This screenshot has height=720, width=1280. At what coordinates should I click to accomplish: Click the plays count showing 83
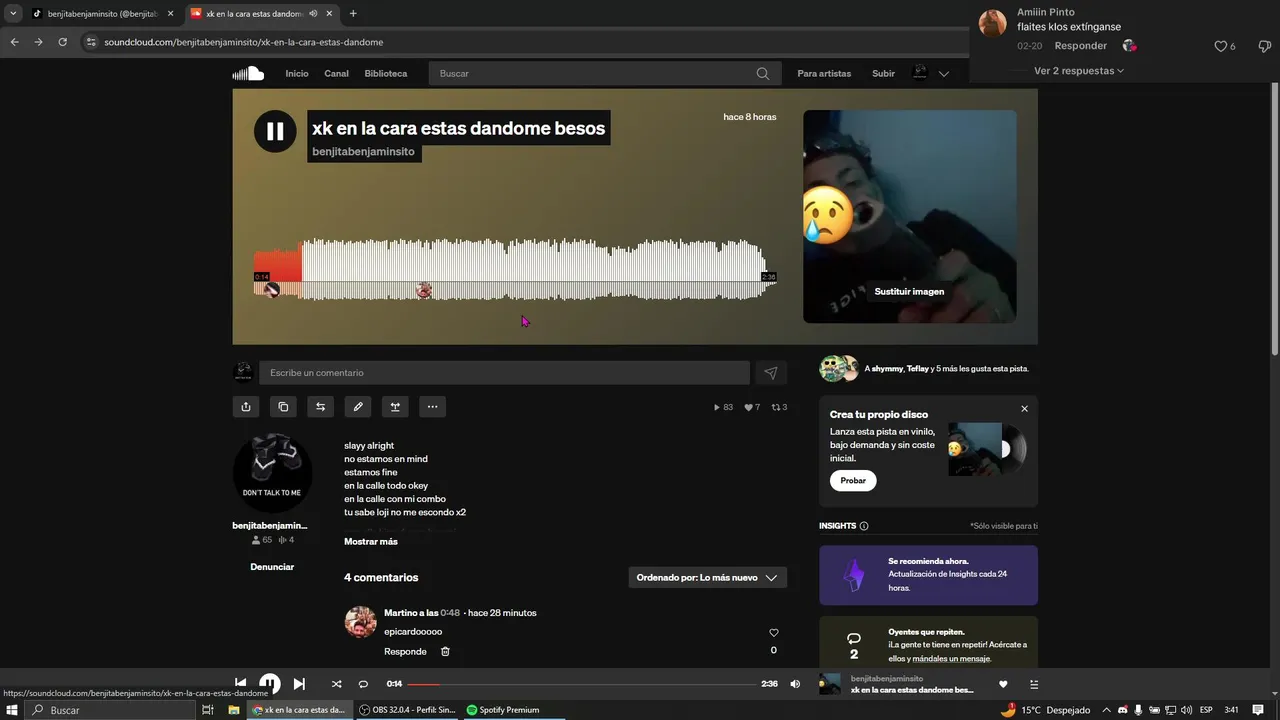(x=723, y=407)
